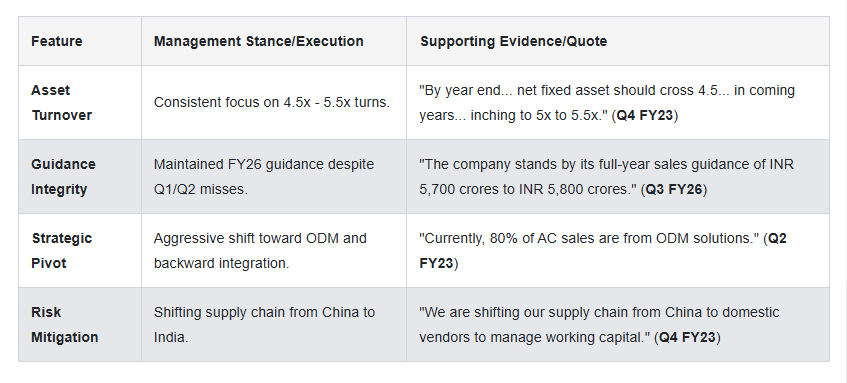Click the Shifting supply chain to India cell
Image resolution: width=847 pixels, height=383 pixels.
click(264, 325)
